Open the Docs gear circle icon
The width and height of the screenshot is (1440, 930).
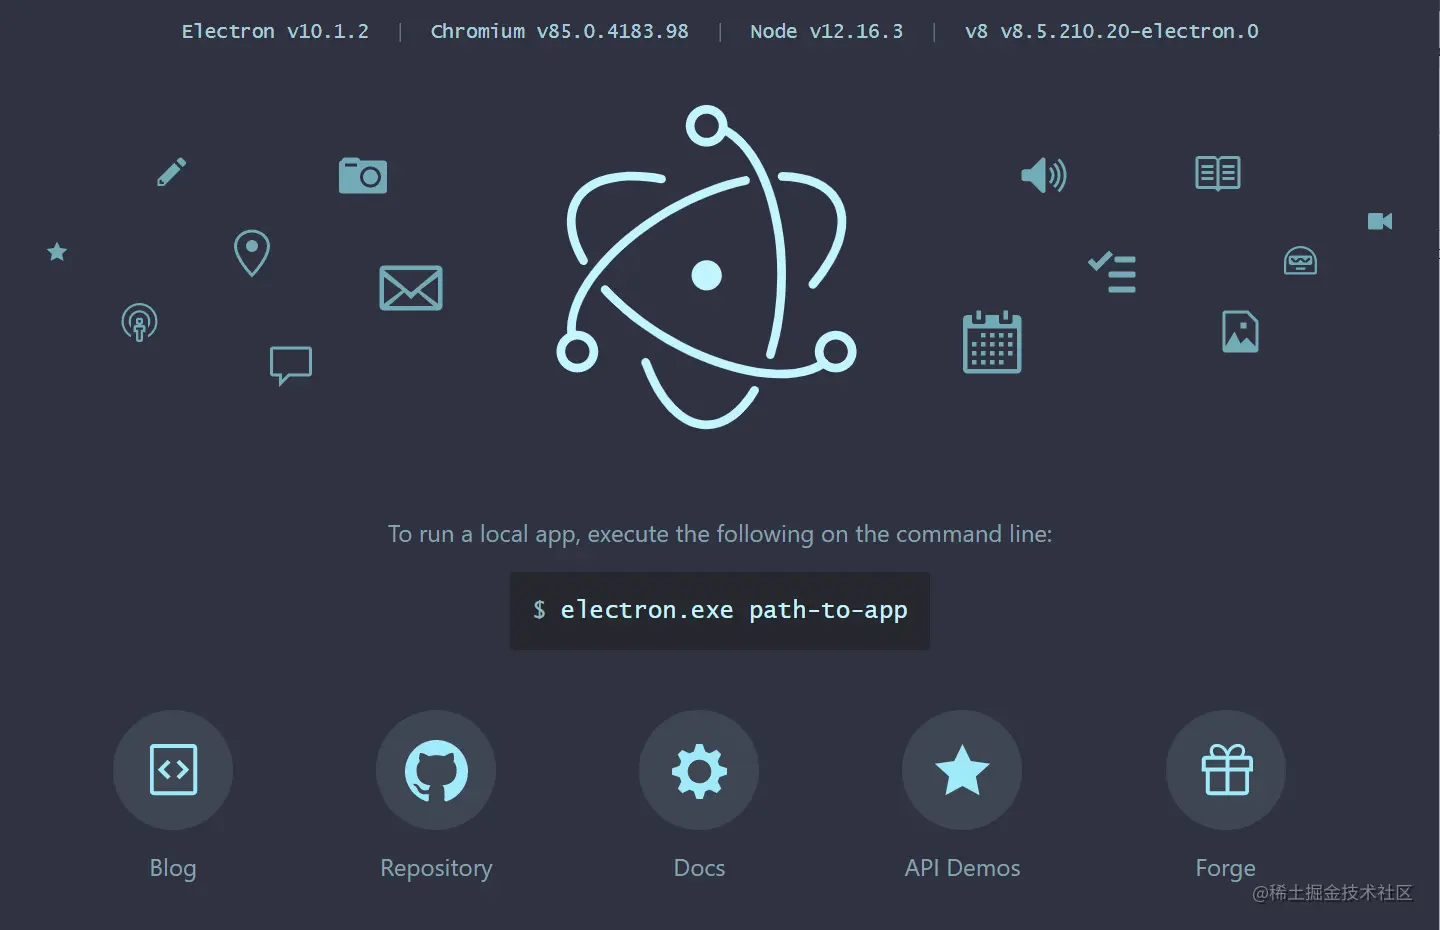[x=699, y=770]
